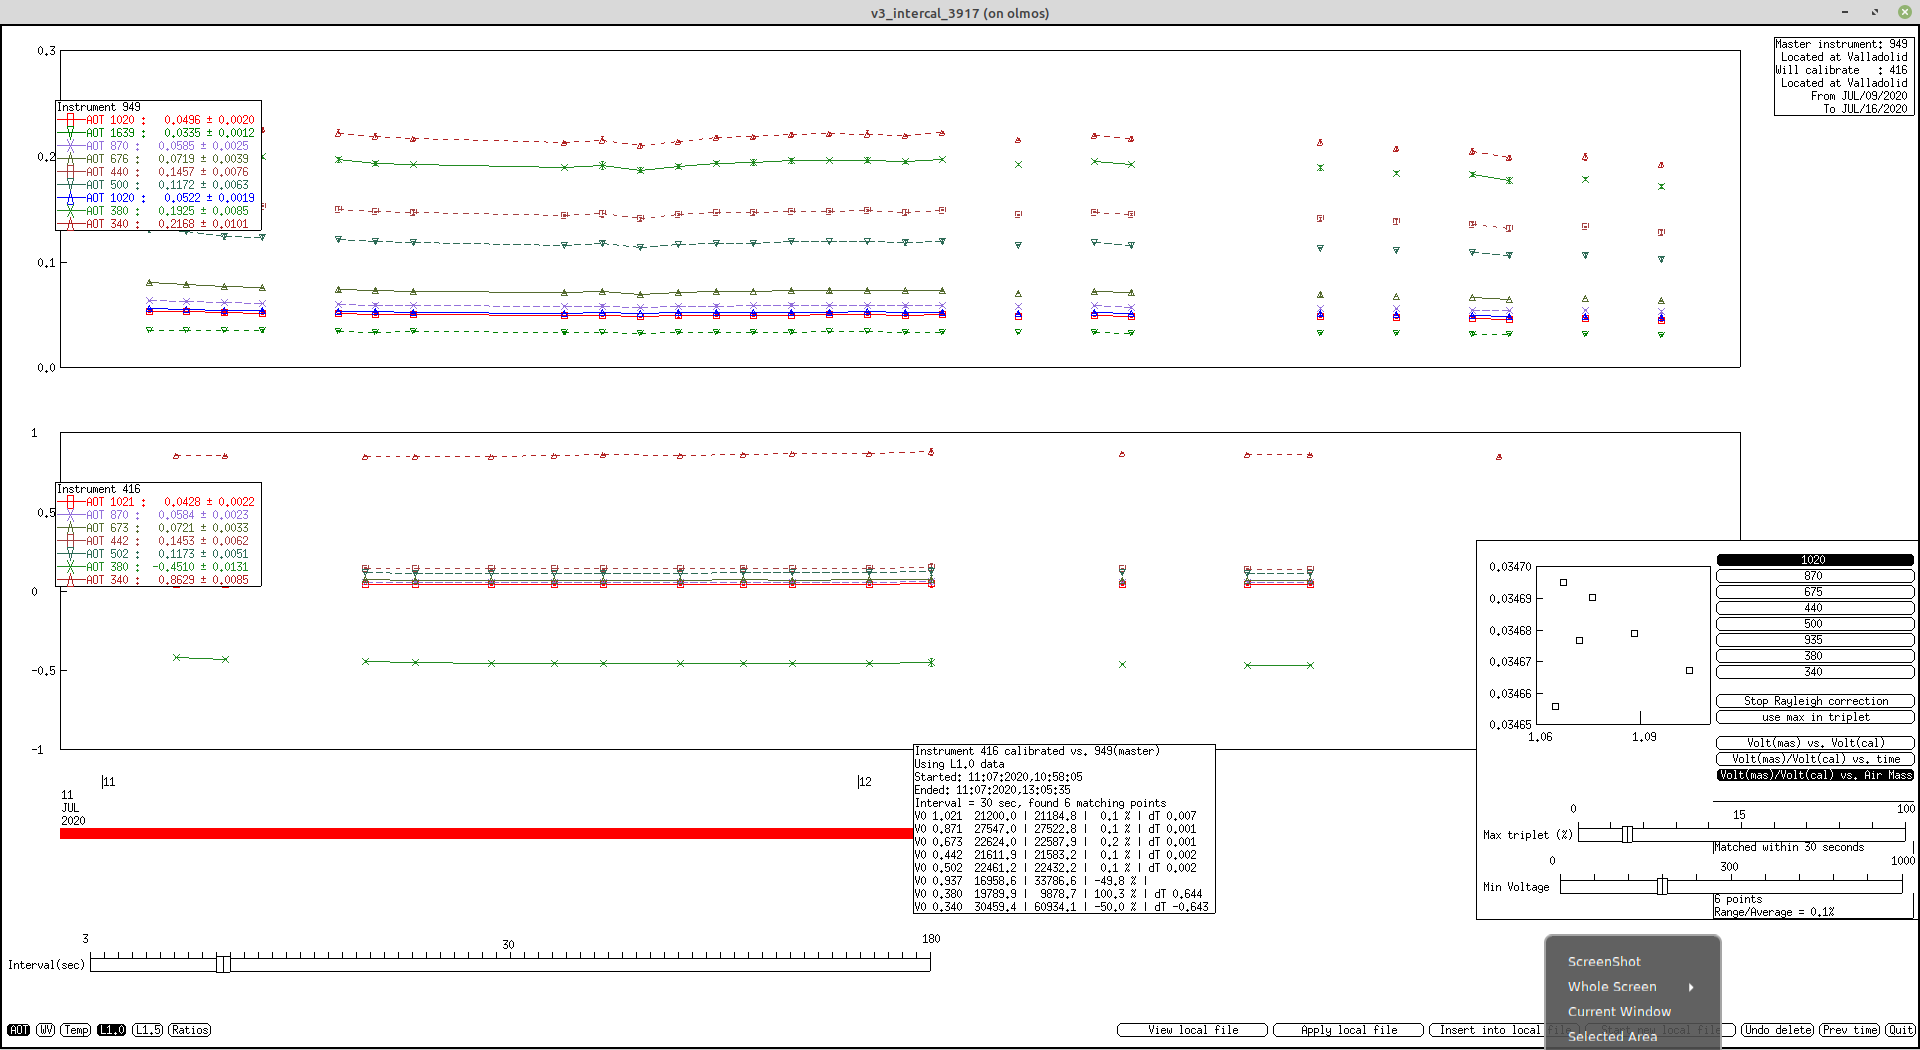The width and height of the screenshot is (1920, 1050).
Task: Click 'Will calibrate : 416' info text
Action: [1841, 70]
